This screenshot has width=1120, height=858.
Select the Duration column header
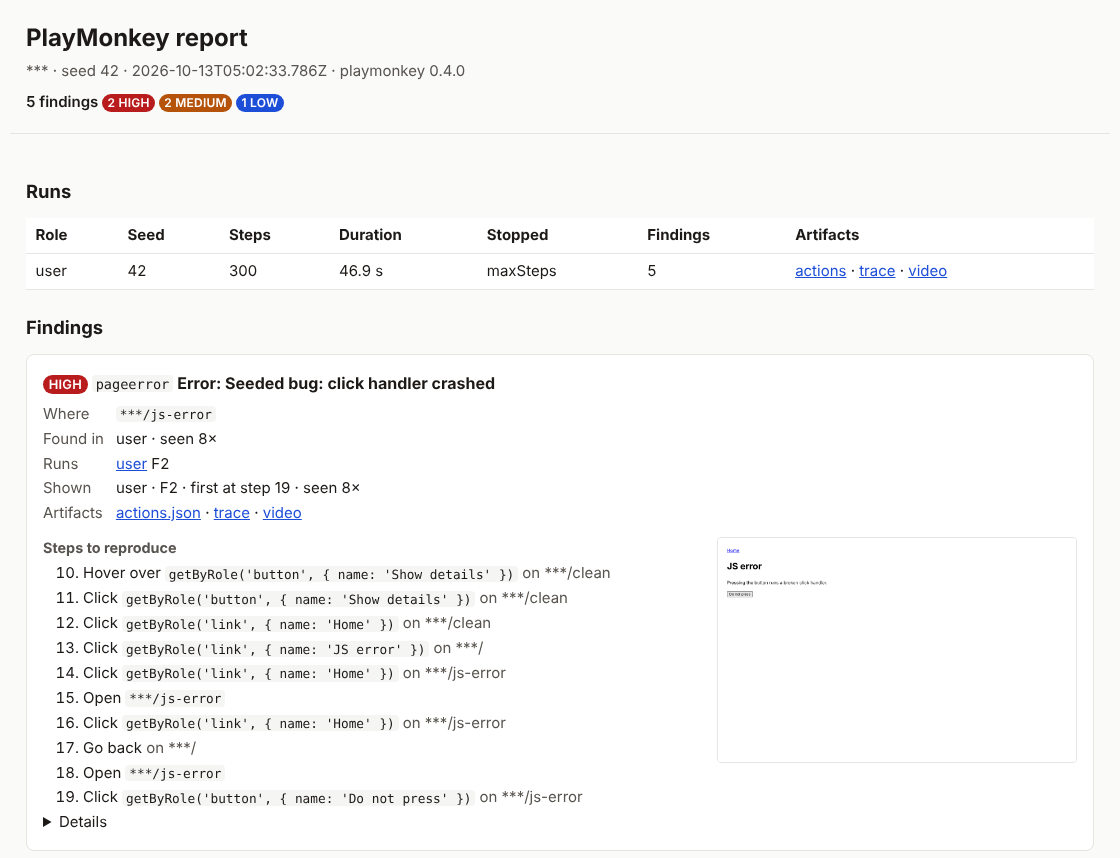tap(370, 235)
